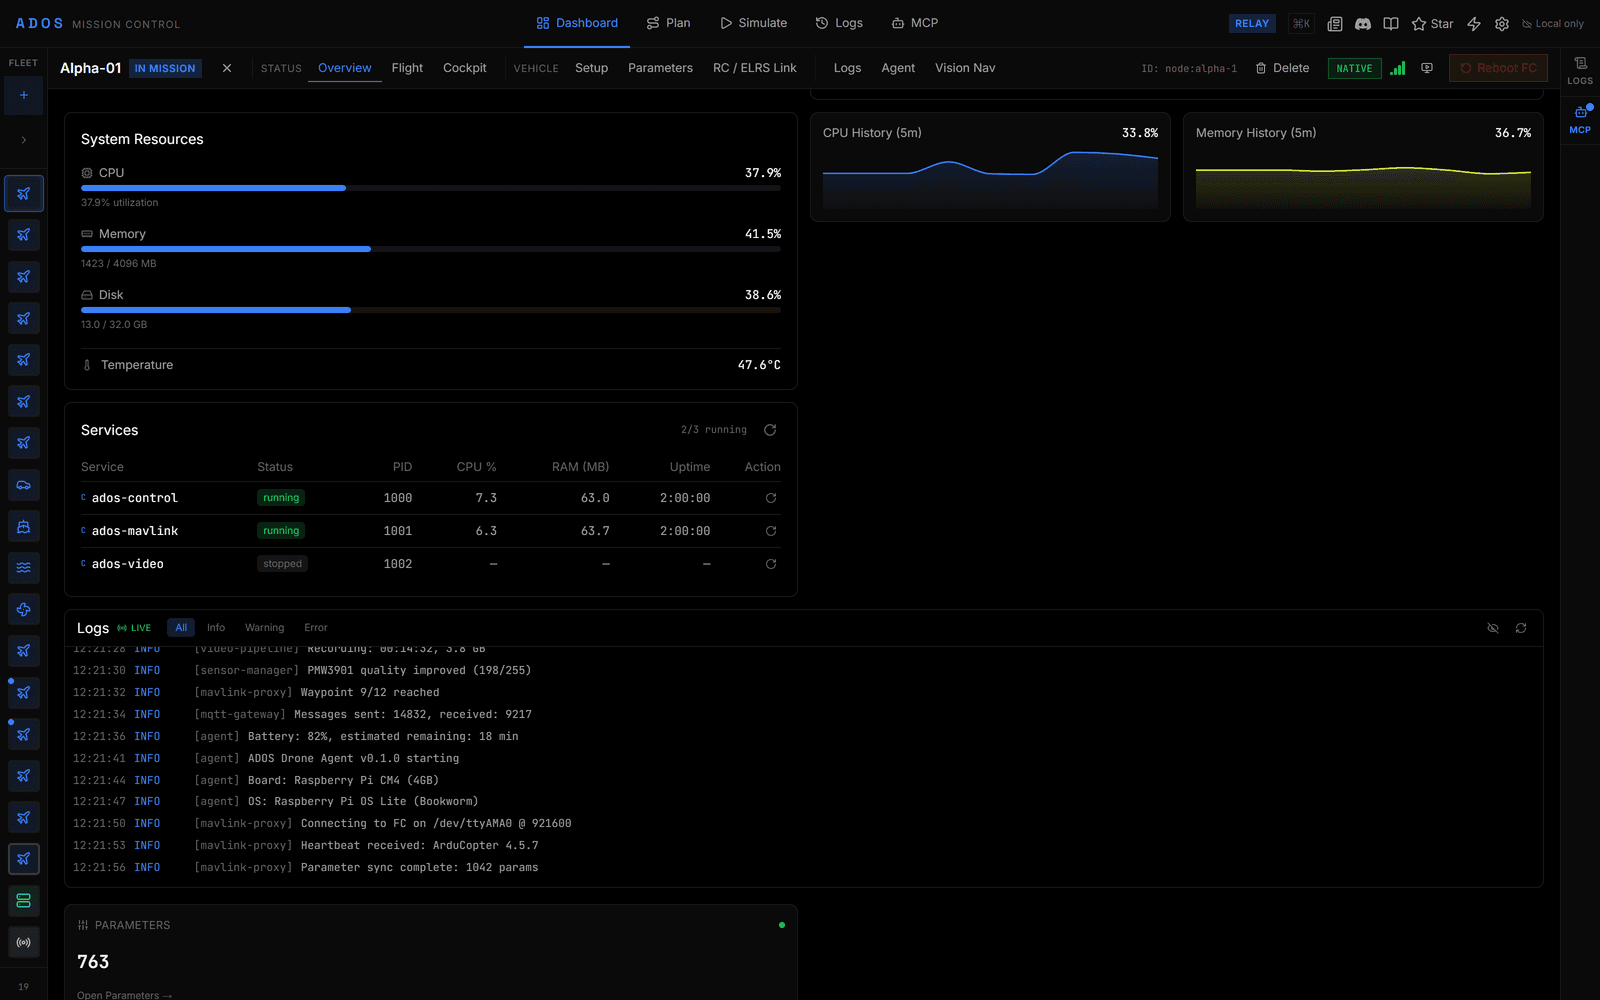Star the project on GitHub
Image resolution: width=1600 pixels, height=1000 pixels.
[x=1432, y=24]
